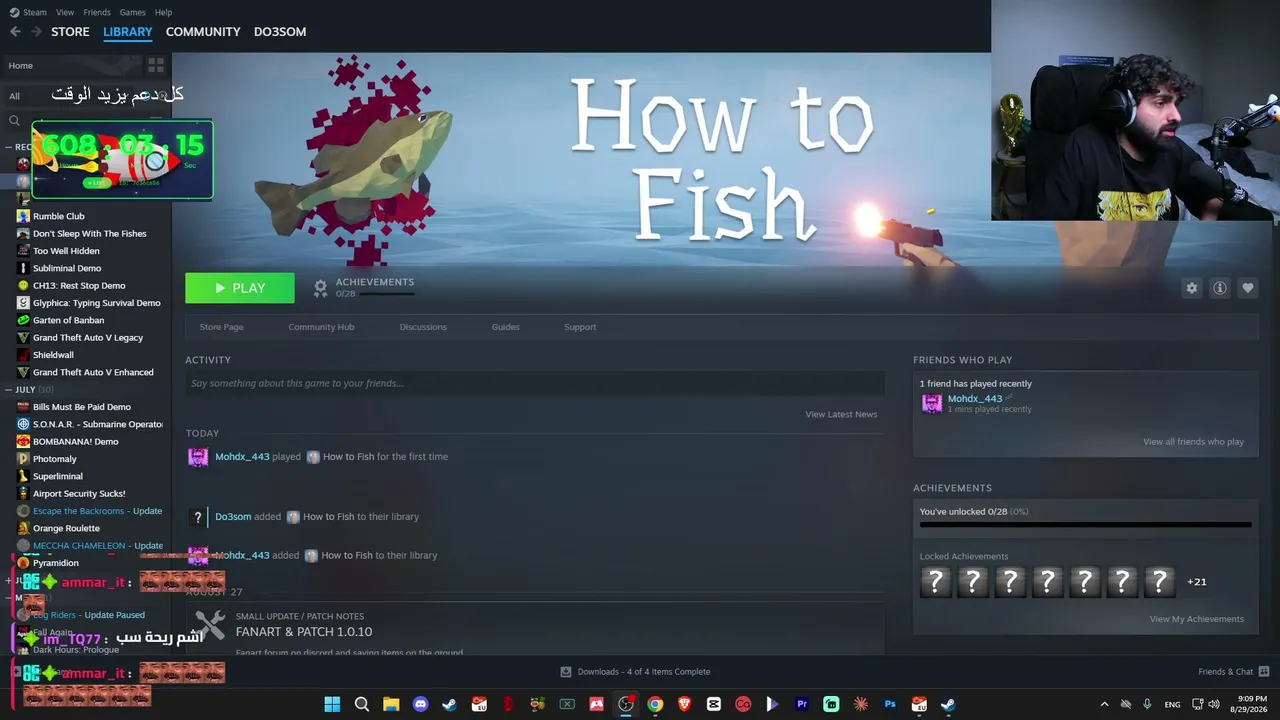Screen dimensions: 1280x720
Task: Show the +21 more locked achievements
Action: click(x=1196, y=582)
